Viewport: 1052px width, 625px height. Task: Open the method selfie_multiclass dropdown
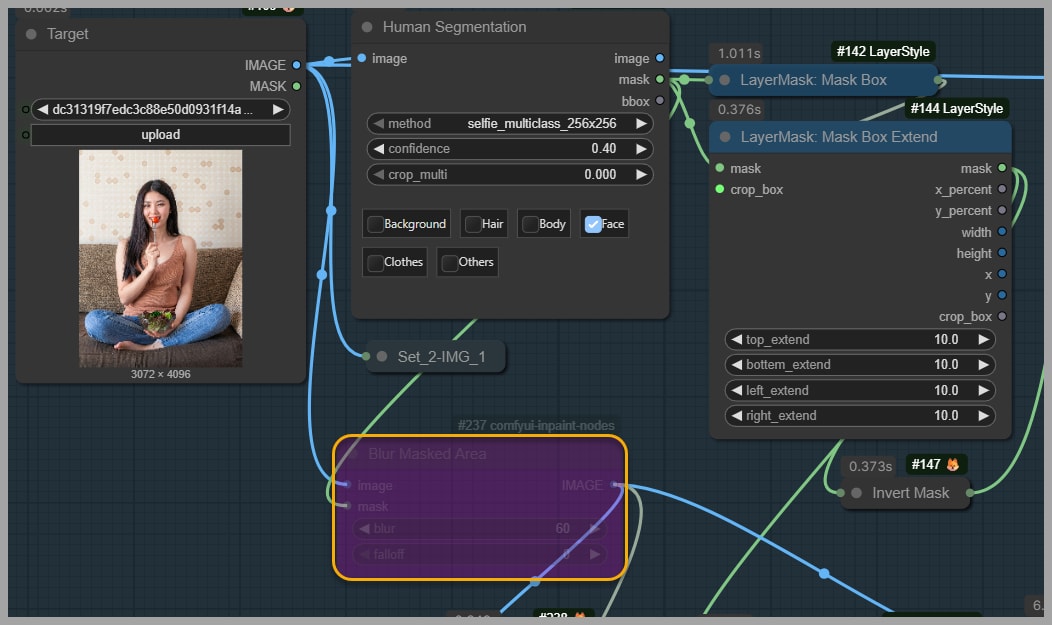pyautogui.click(x=510, y=123)
